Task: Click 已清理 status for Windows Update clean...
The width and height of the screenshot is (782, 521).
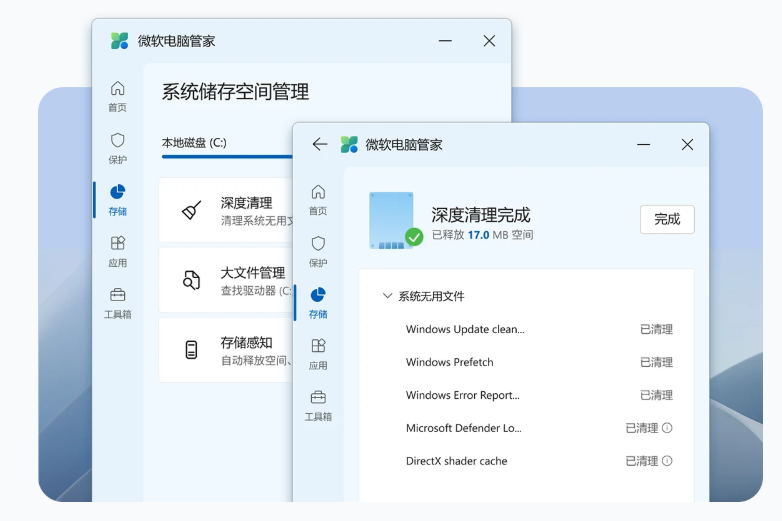Action: tap(656, 329)
